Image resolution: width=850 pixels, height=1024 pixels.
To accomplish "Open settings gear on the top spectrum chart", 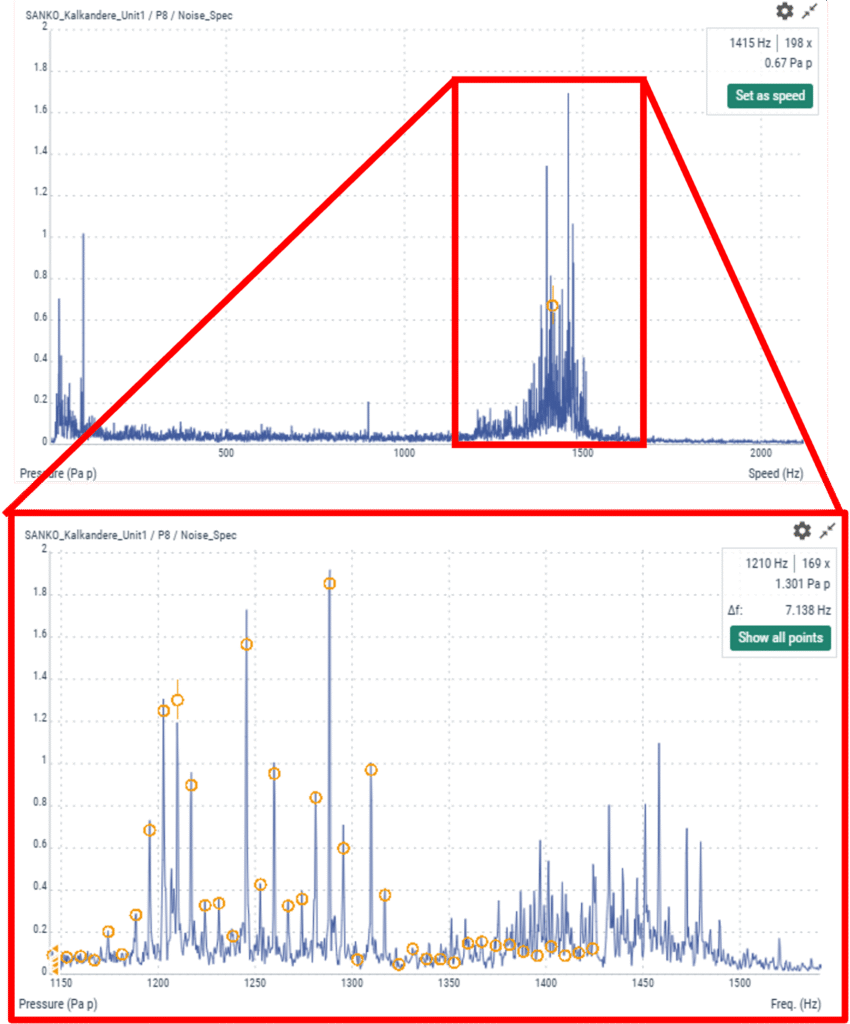I will point(785,11).
